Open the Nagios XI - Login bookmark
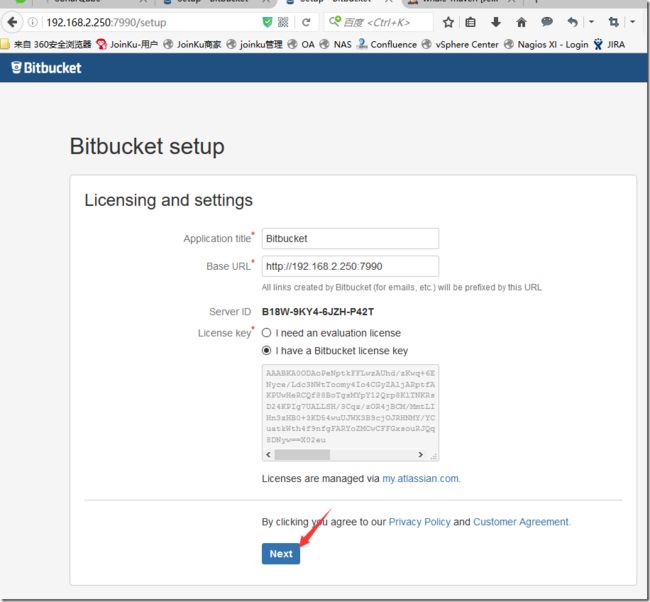 click(x=546, y=44)
